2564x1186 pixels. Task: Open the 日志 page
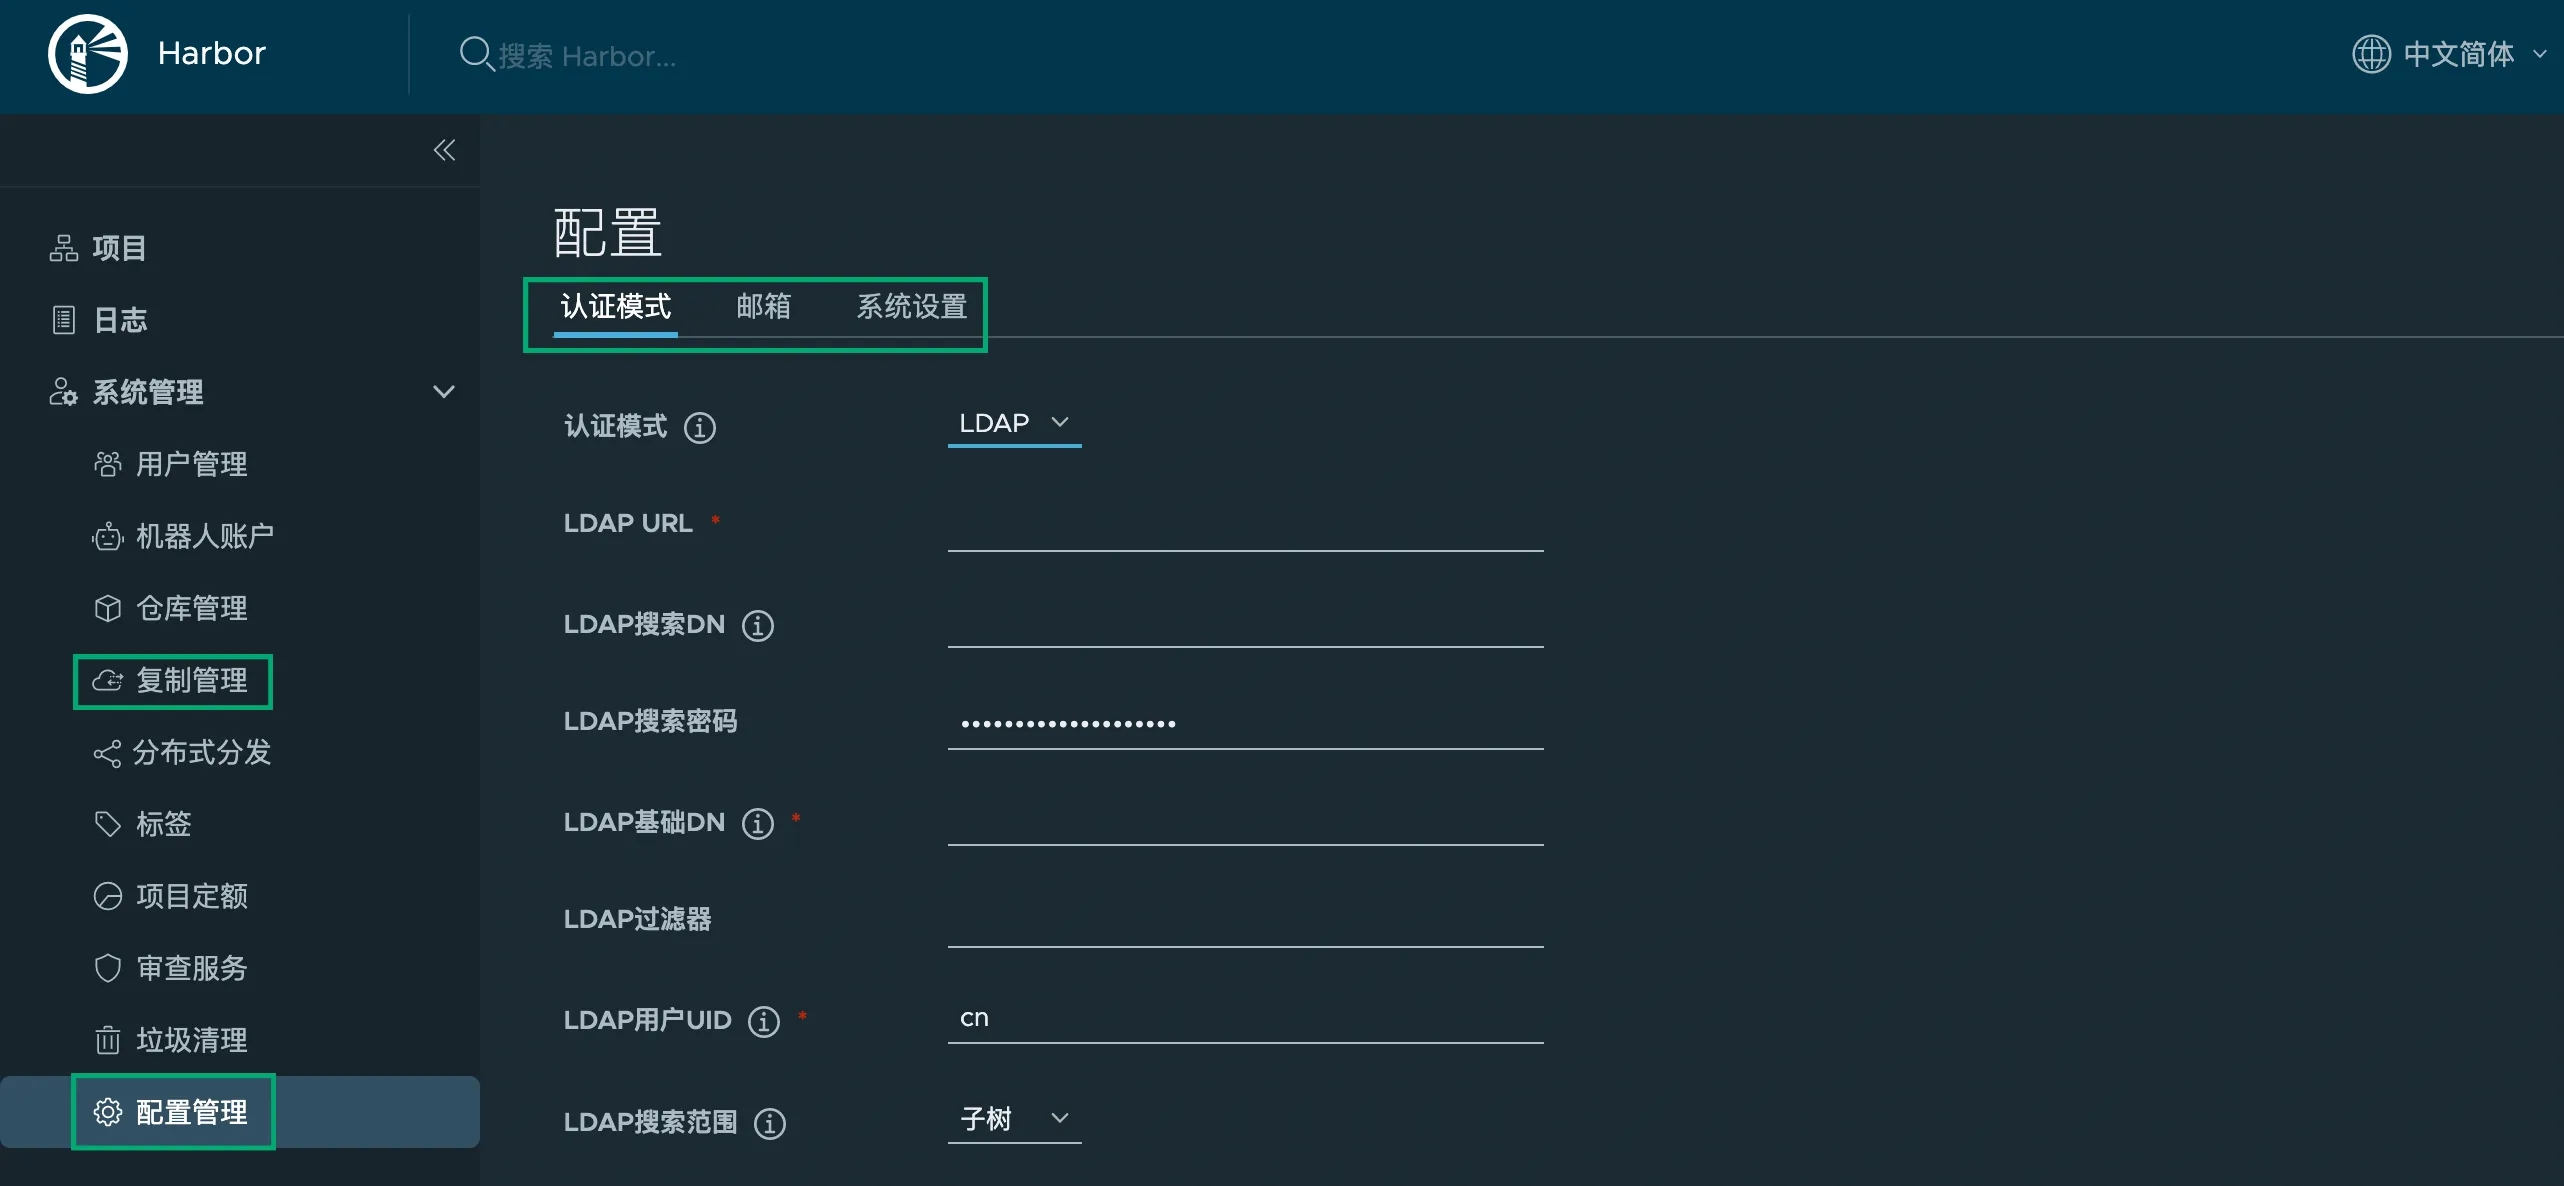coord(118,319)
